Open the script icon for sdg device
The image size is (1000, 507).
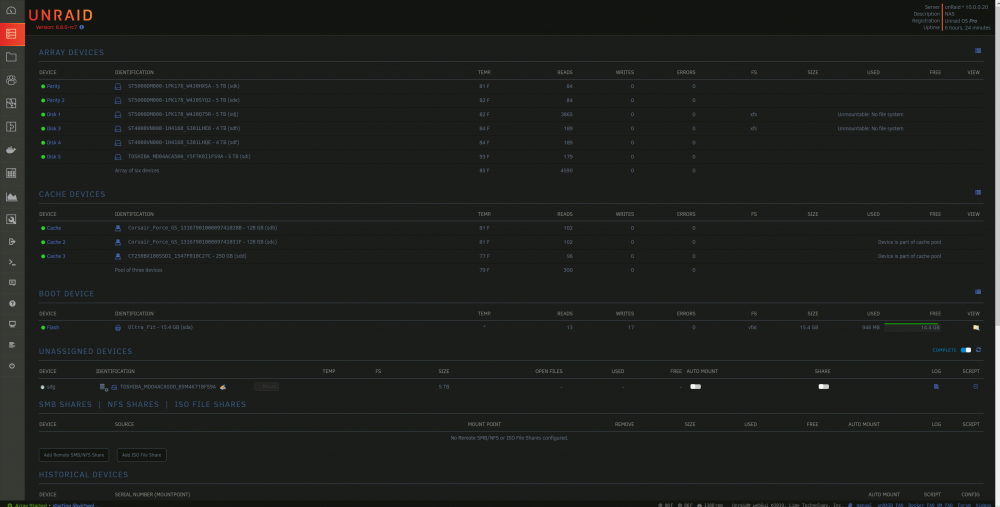point(975,386)
